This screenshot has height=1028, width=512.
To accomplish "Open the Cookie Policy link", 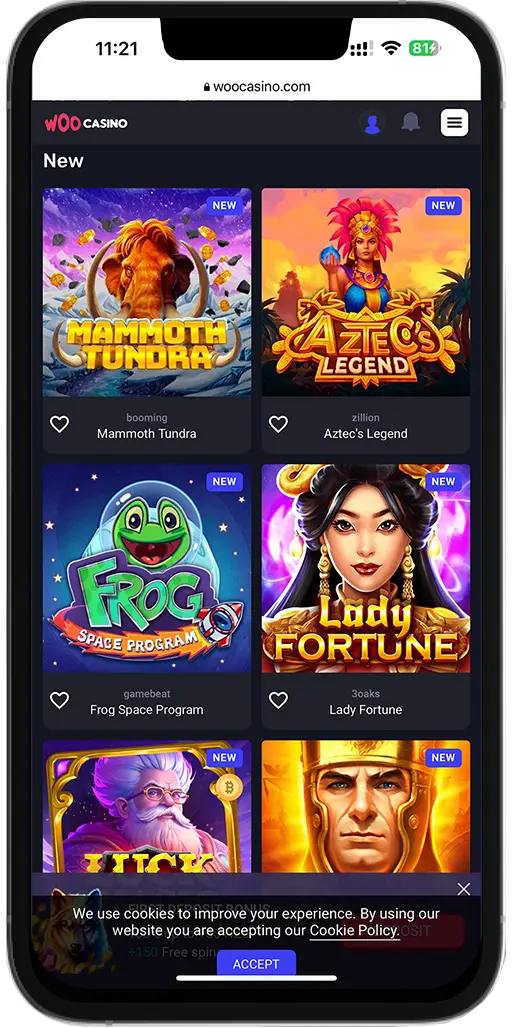I will tap(354, 930).
